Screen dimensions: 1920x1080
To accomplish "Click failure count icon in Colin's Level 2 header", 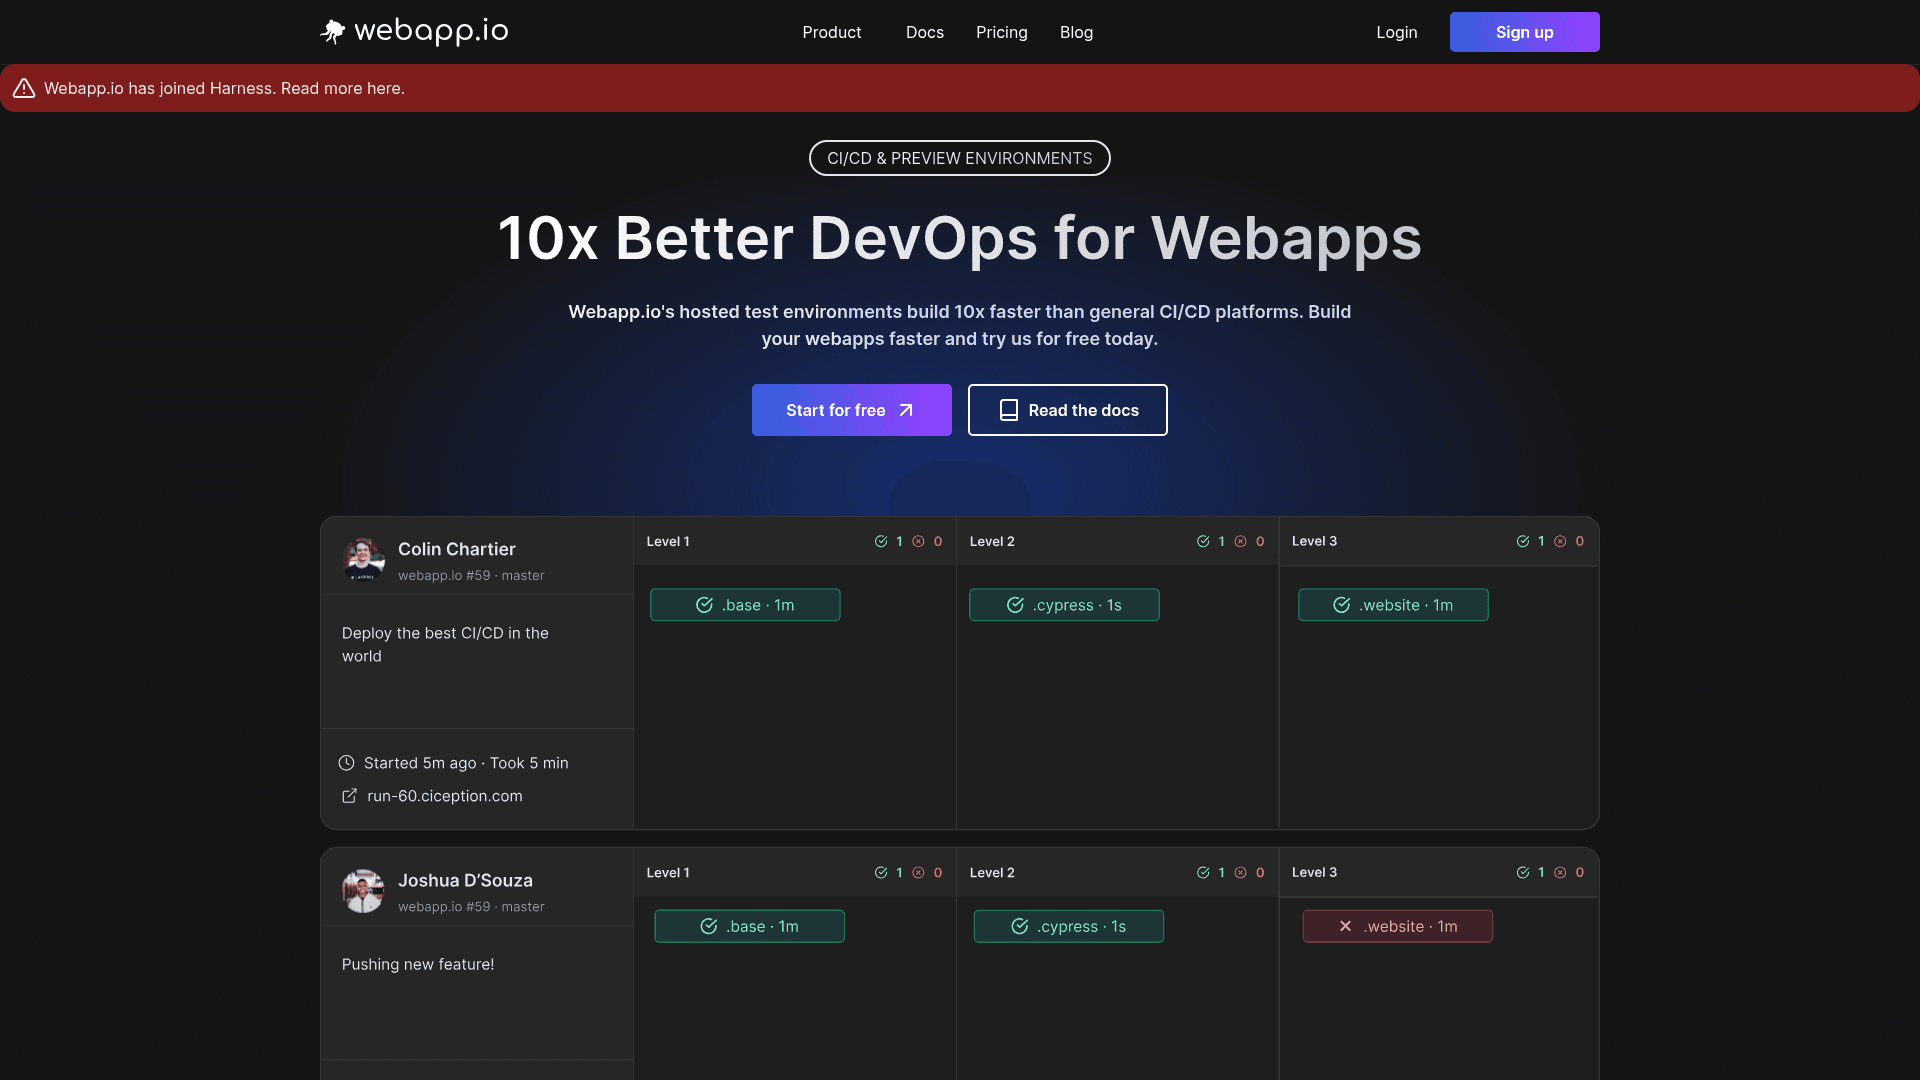I will pos(1240,541).
